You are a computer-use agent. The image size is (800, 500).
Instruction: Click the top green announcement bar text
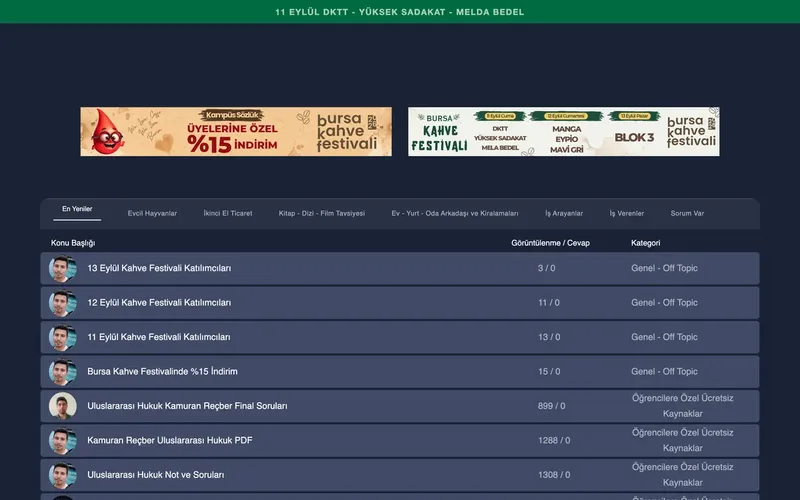point(399,12)
